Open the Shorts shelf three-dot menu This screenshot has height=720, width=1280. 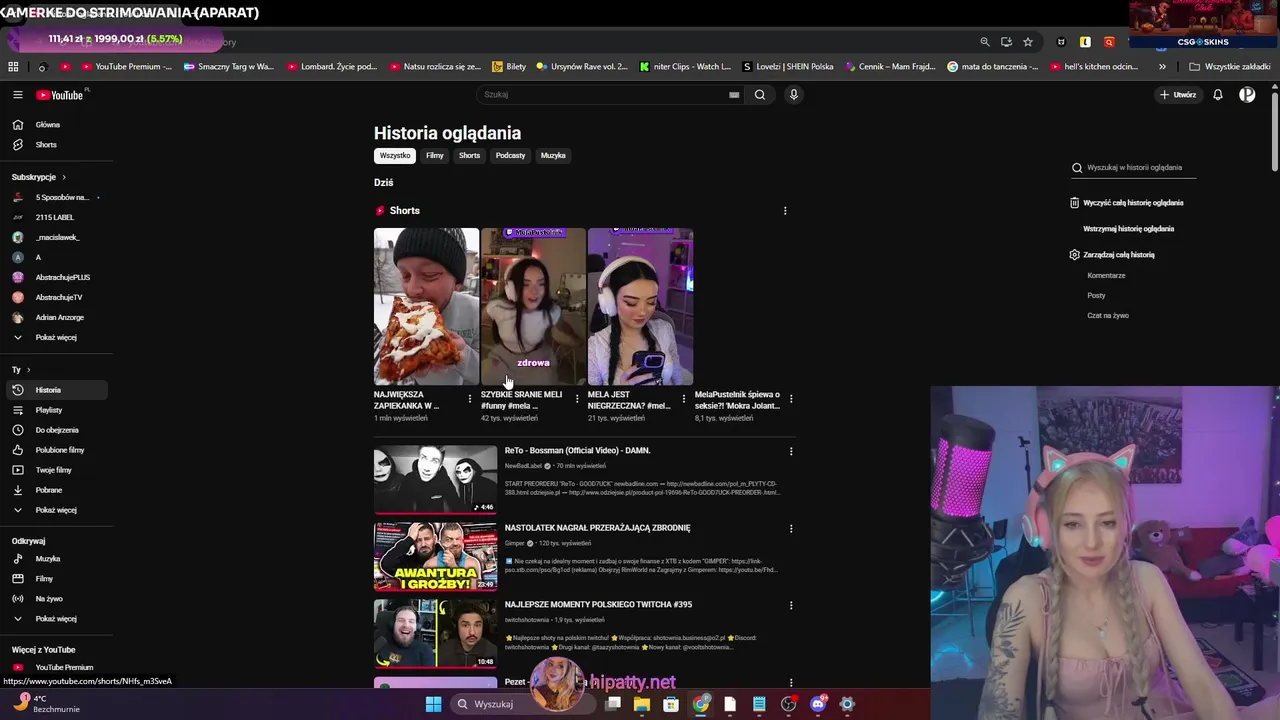(x=785, y=211)
